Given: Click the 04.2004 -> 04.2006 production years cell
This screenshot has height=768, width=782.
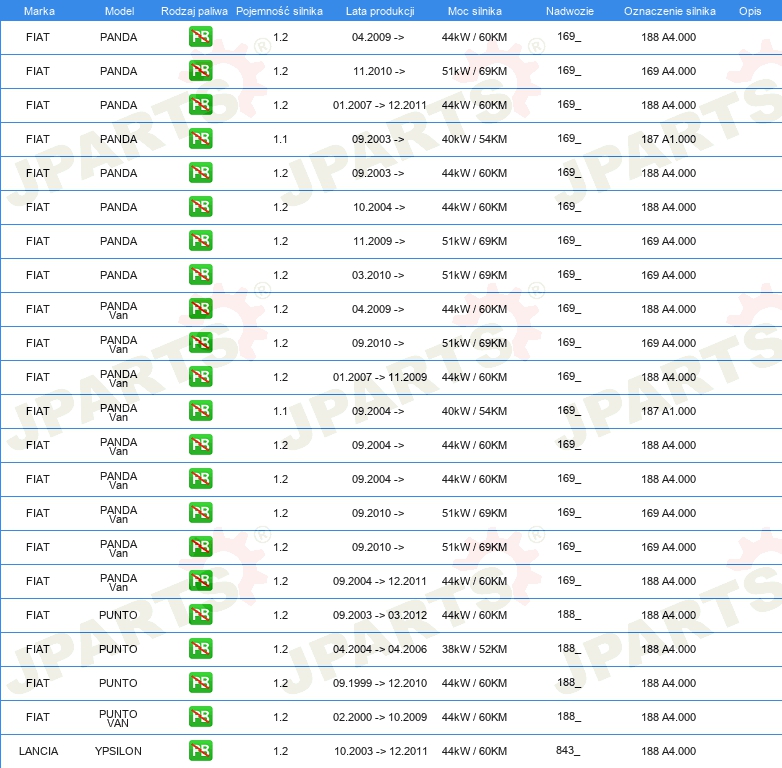Looking at the screenshot, I should (x=380, y=649).
